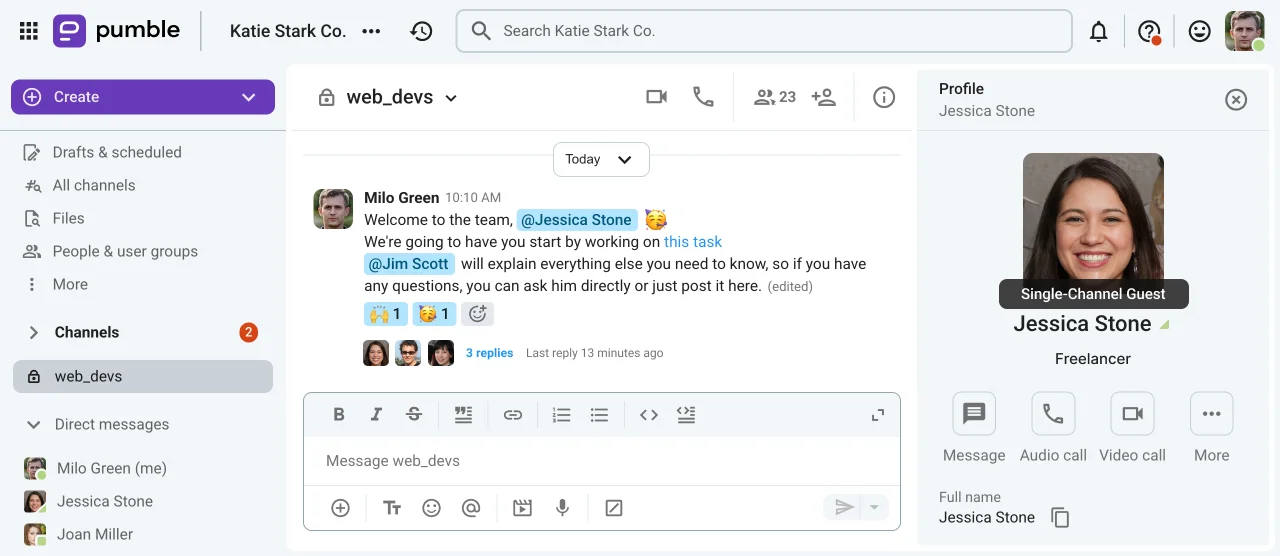Open Files in sidebar

point(68,218)
